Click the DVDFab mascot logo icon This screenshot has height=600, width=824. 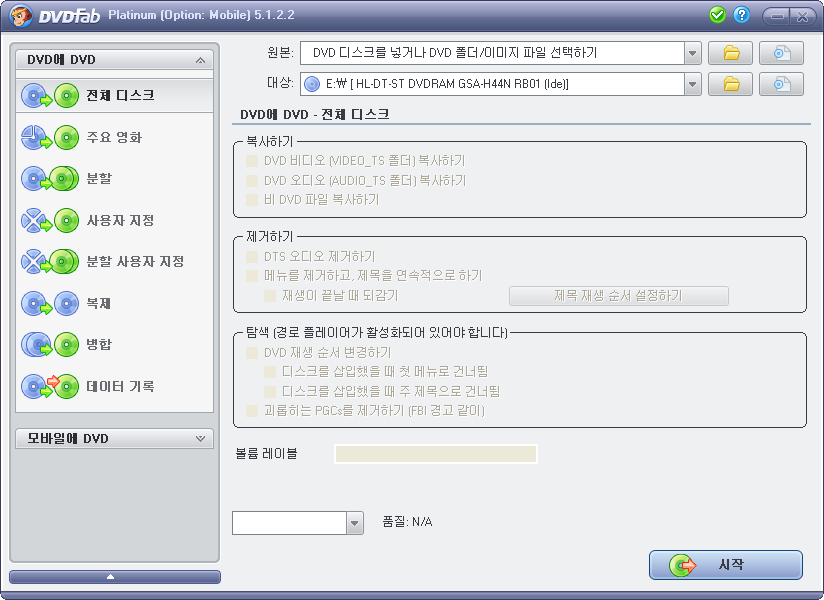21,15
